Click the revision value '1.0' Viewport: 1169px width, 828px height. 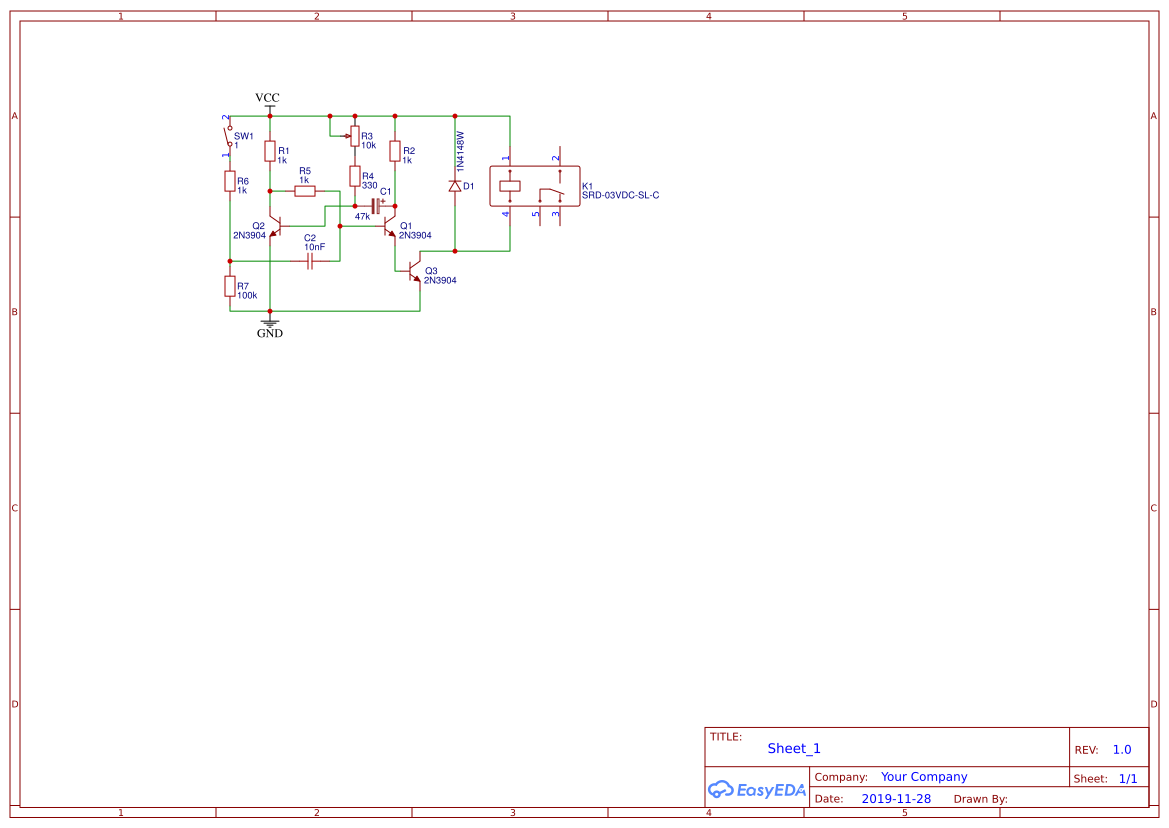pyautogui.click(x=1122, y=750)
